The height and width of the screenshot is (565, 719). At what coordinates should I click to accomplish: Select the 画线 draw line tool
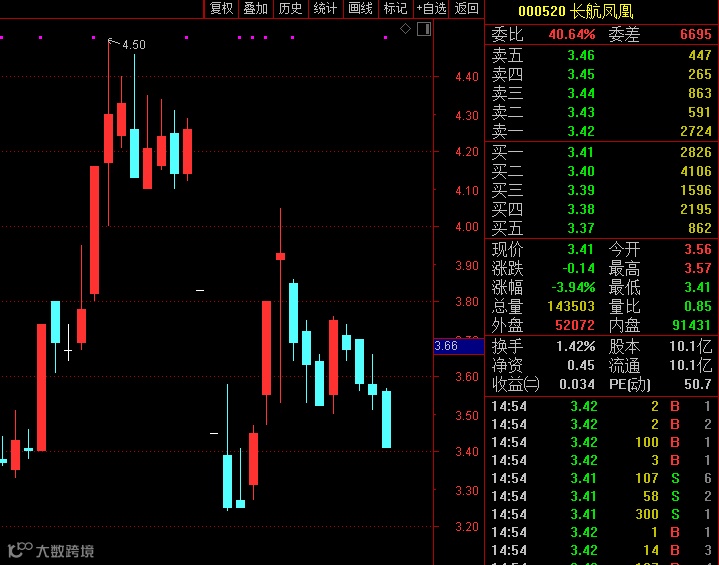pyautogui.click(x=360, y=9)
